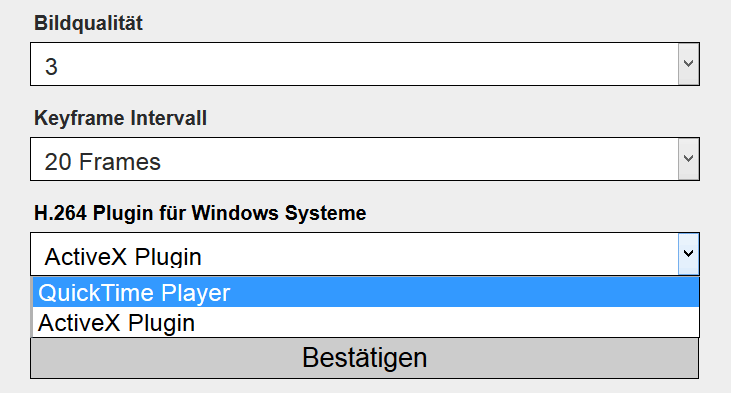The width and height of the screenshot is (731, 393).
Task: Expand the Keyframe Intervall dropdown arrow
Action: tap(689, 159)
